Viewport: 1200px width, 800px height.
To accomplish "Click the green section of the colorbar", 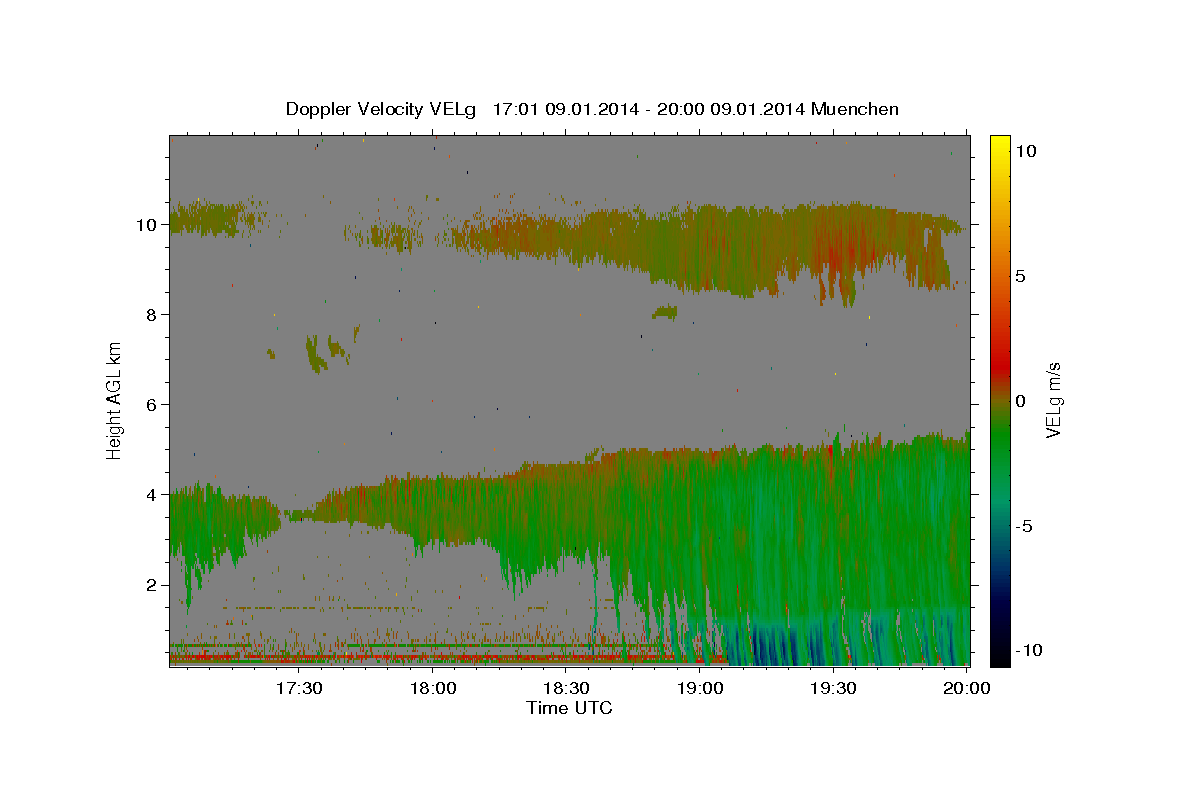I will coord(1000,440).
